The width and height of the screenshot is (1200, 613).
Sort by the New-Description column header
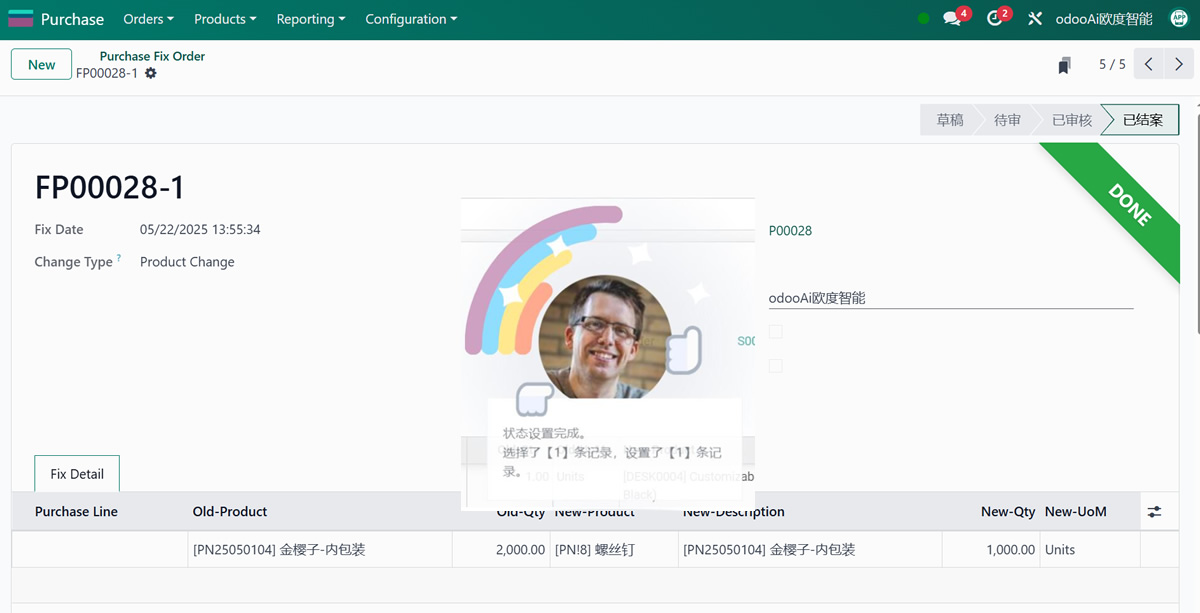(x=733, y=512)
